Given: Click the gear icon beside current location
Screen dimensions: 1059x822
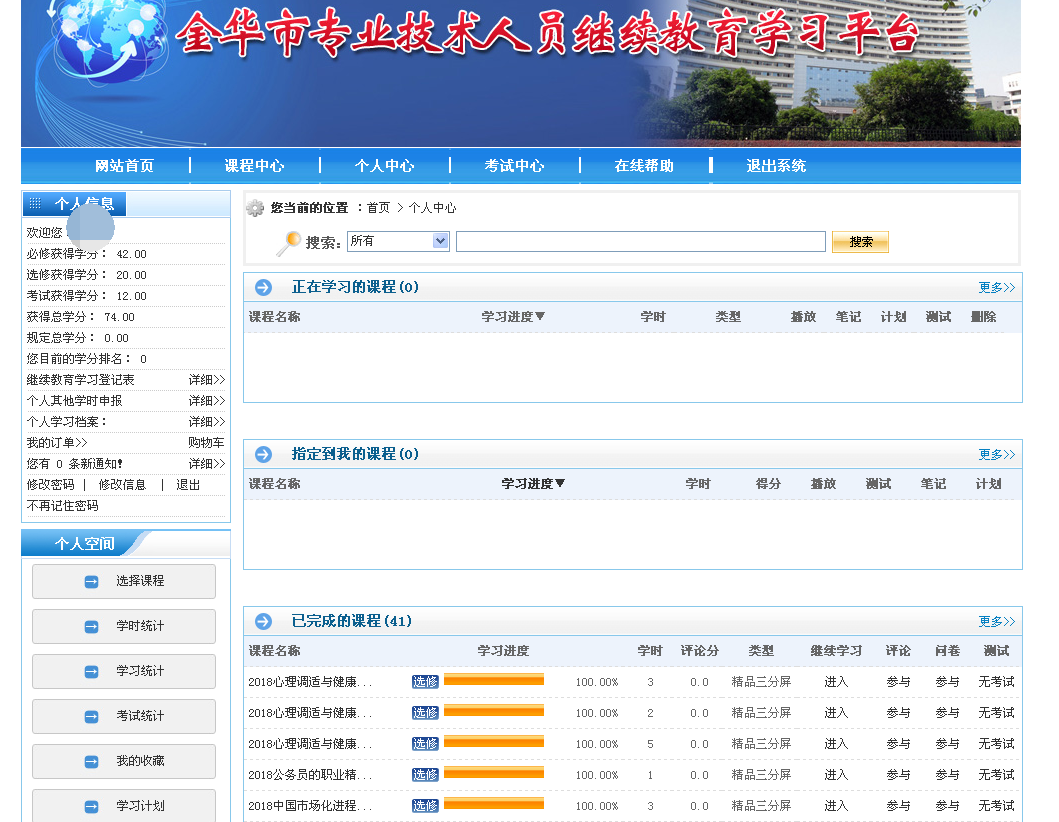Looking at the screenshot, I should coord(255,208).
